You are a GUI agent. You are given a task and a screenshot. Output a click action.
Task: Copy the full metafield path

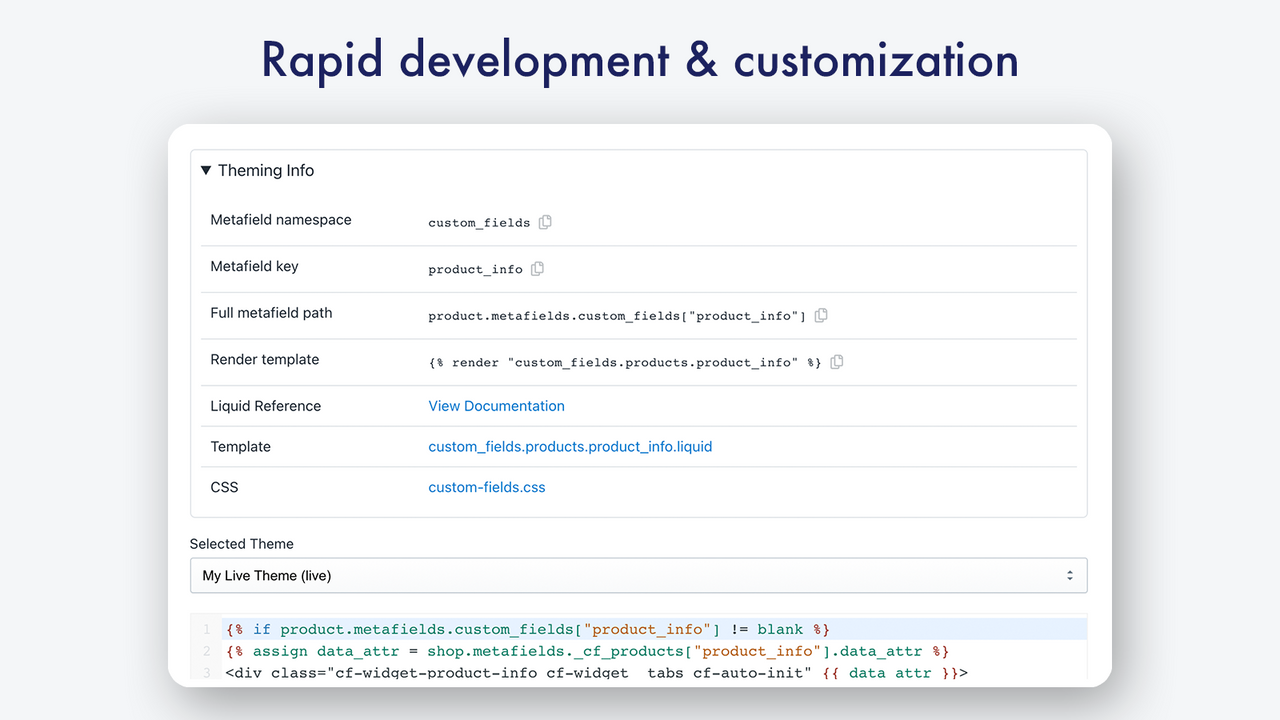pos(821,315)
